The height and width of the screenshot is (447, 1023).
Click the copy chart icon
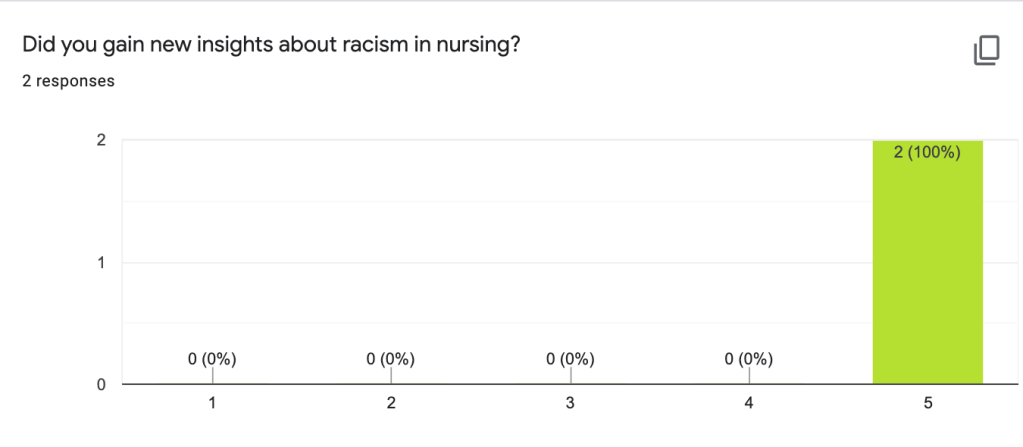point(986,51)
